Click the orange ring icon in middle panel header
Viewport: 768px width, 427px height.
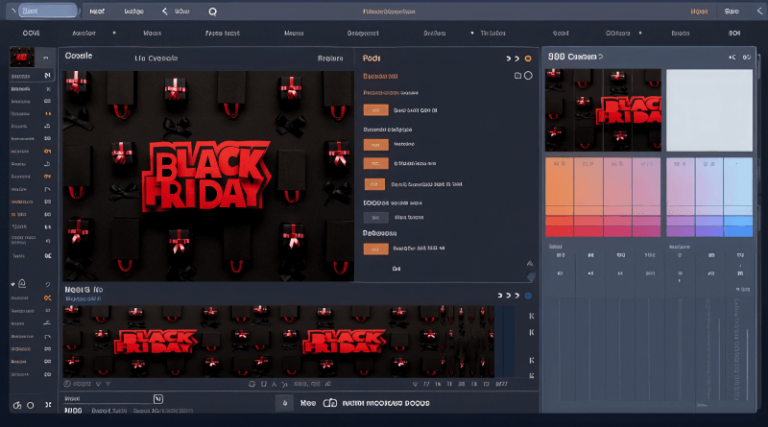tap(528, 59)
